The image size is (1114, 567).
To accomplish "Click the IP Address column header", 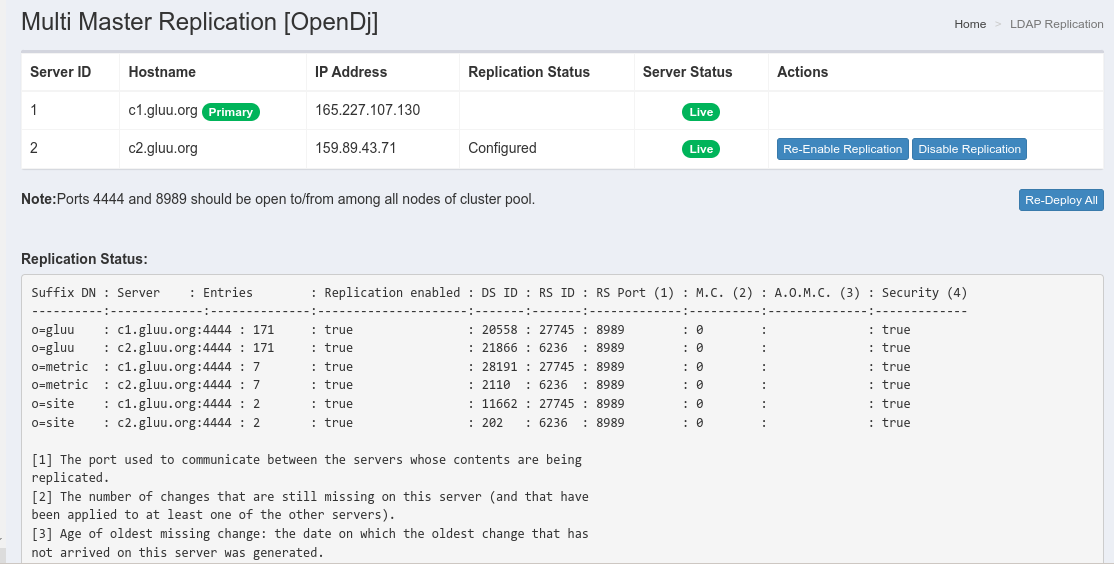I will [x=351, y=72].
